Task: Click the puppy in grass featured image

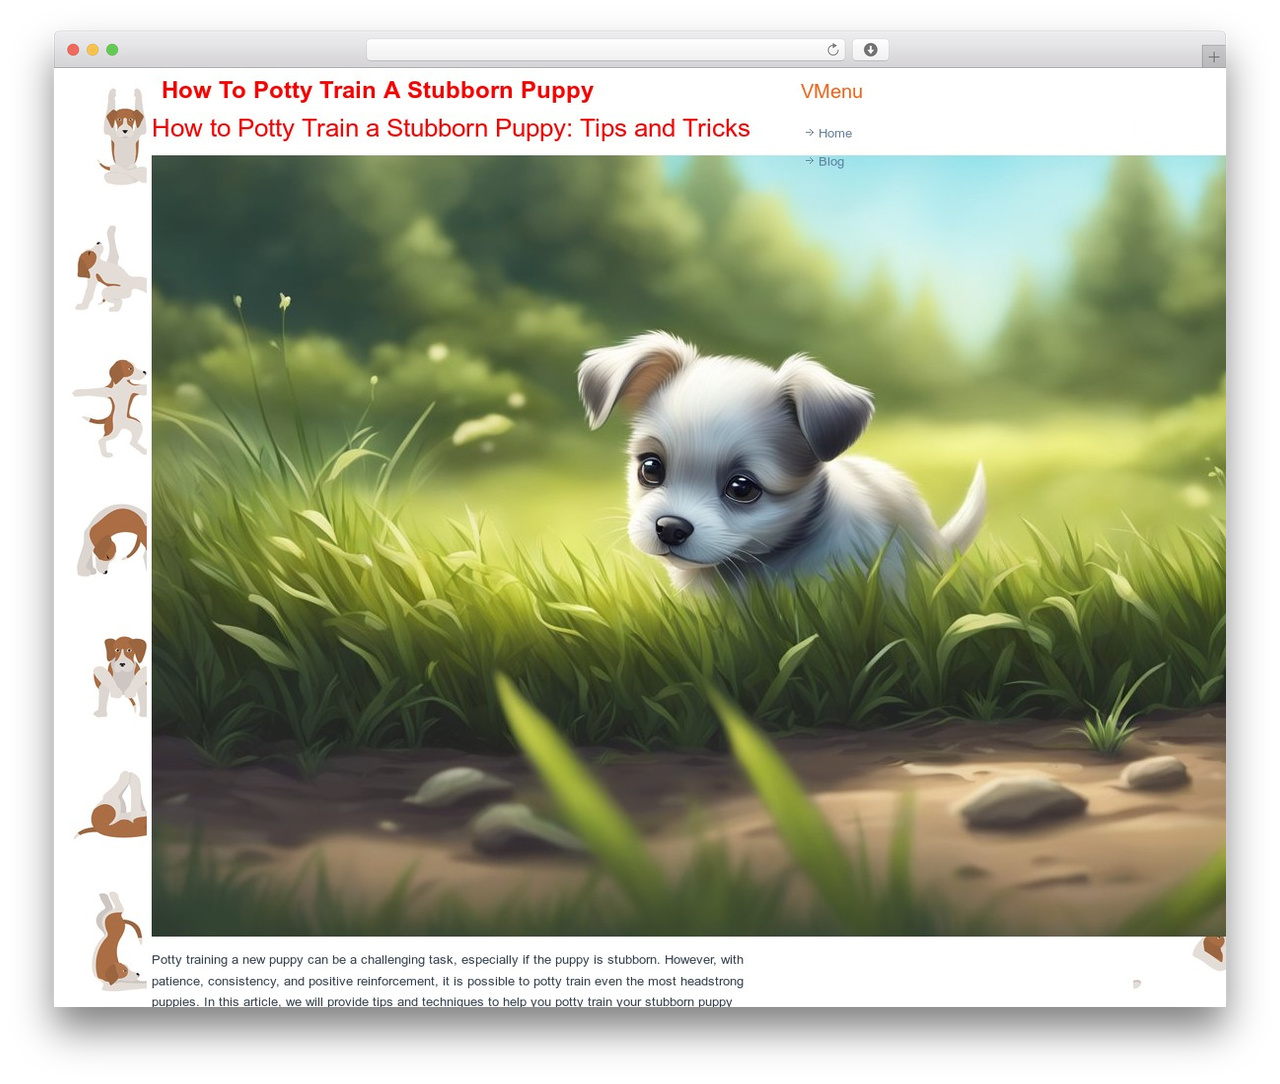Action: pyautogui.click(x=688, y=545)
